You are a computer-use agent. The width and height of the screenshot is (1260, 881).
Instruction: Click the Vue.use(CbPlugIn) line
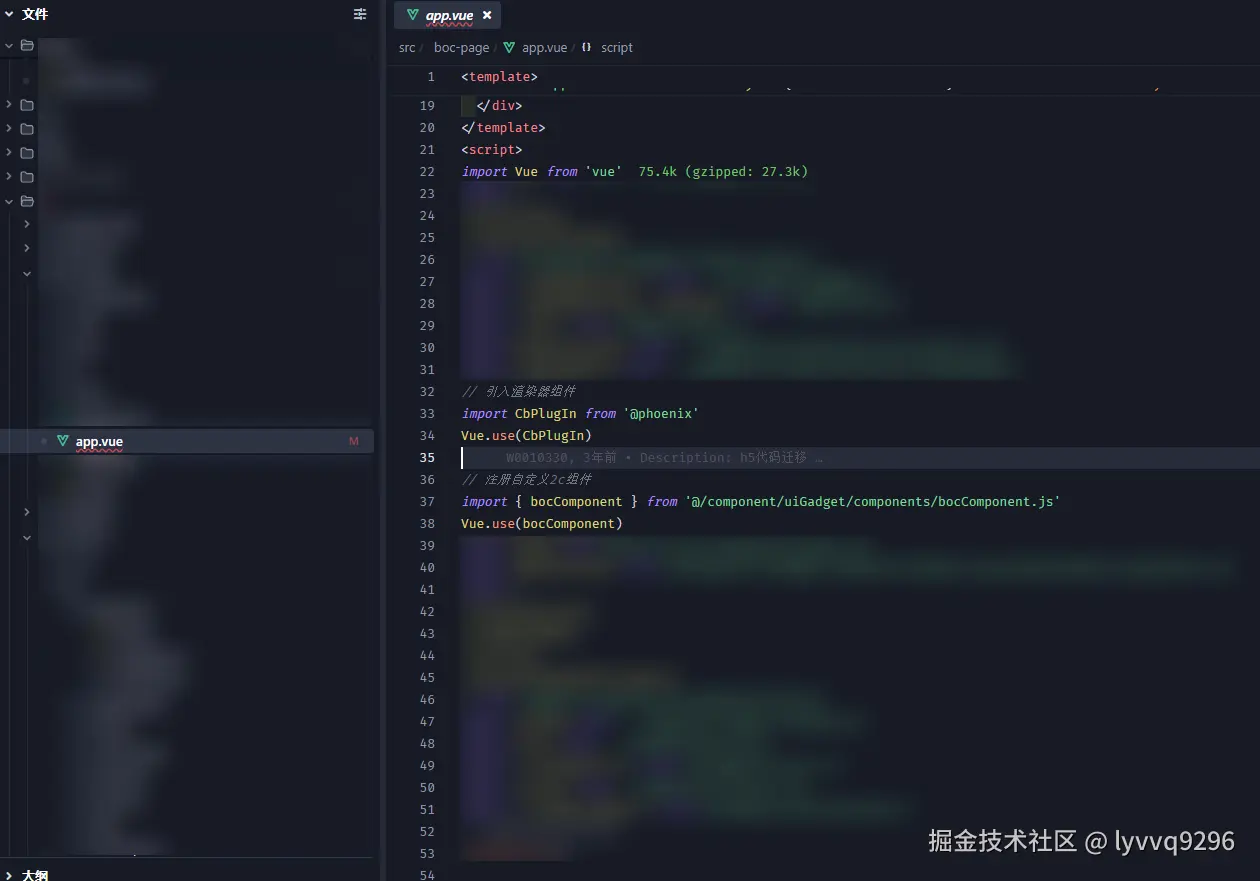[x=526, y=435]
